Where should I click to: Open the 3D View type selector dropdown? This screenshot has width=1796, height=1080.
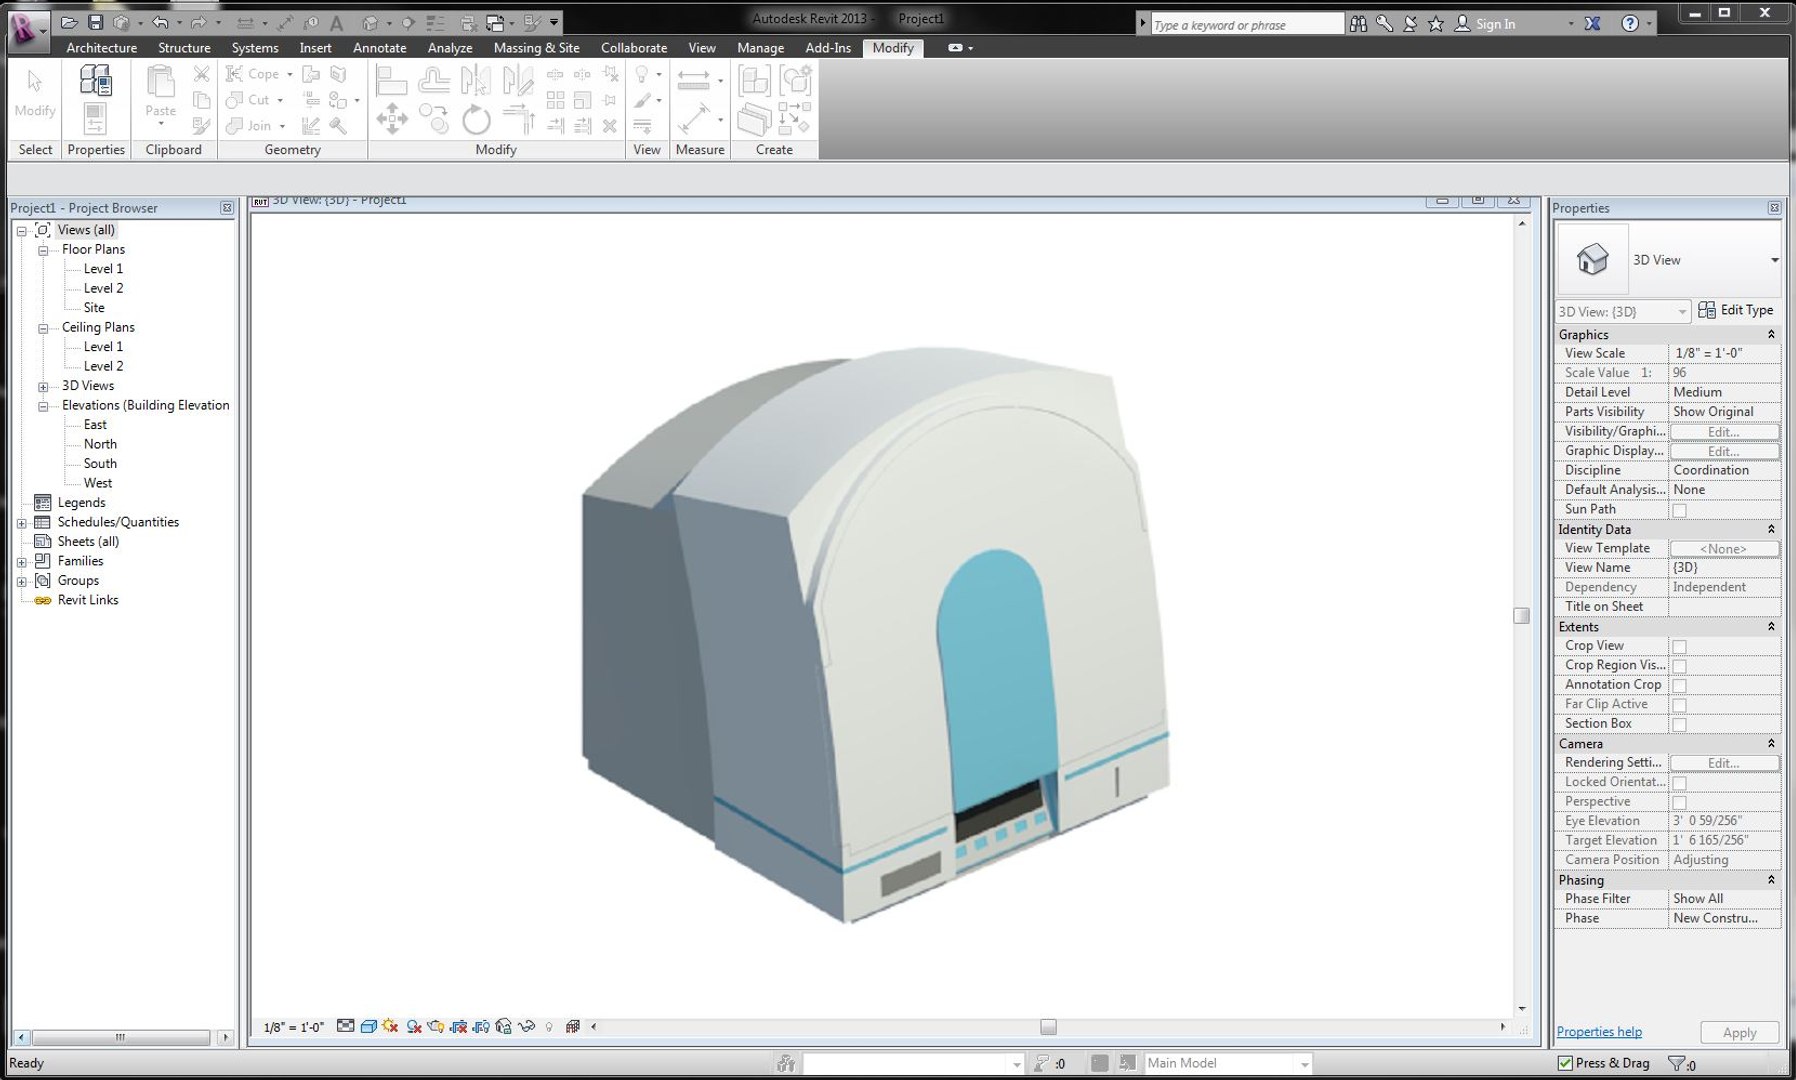pyautogui.click(x=1775, y=260)
